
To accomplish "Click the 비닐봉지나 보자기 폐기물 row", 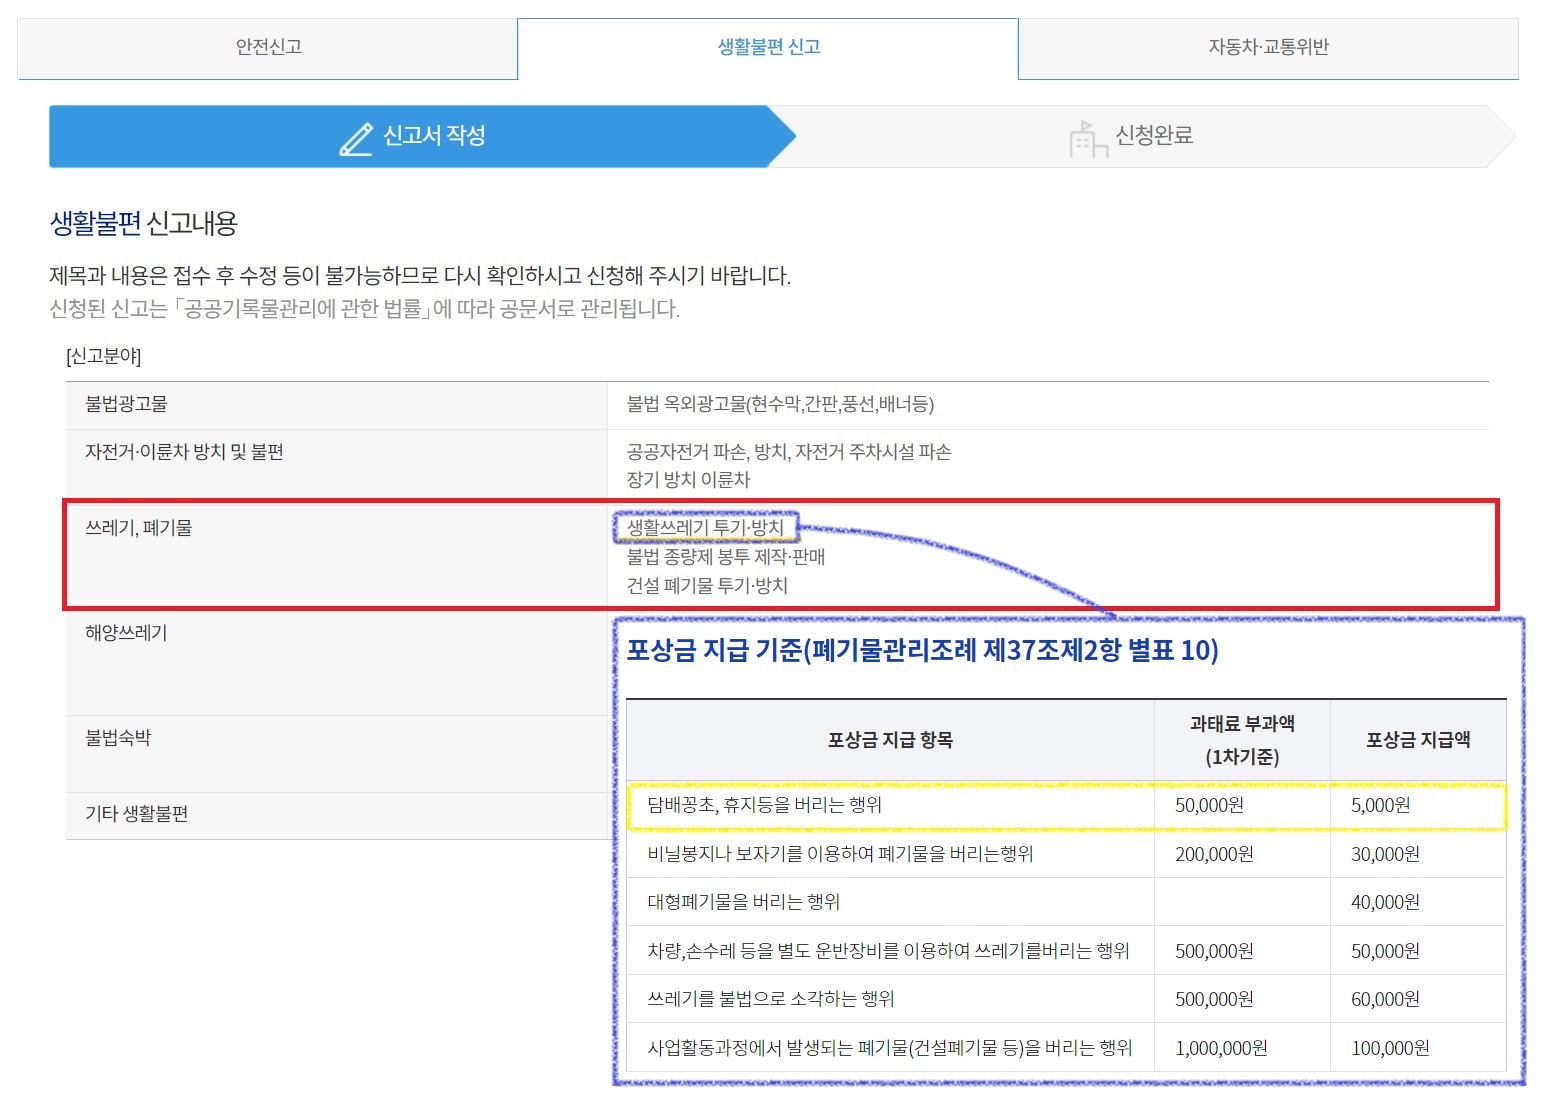I will tap(1066, 854).
